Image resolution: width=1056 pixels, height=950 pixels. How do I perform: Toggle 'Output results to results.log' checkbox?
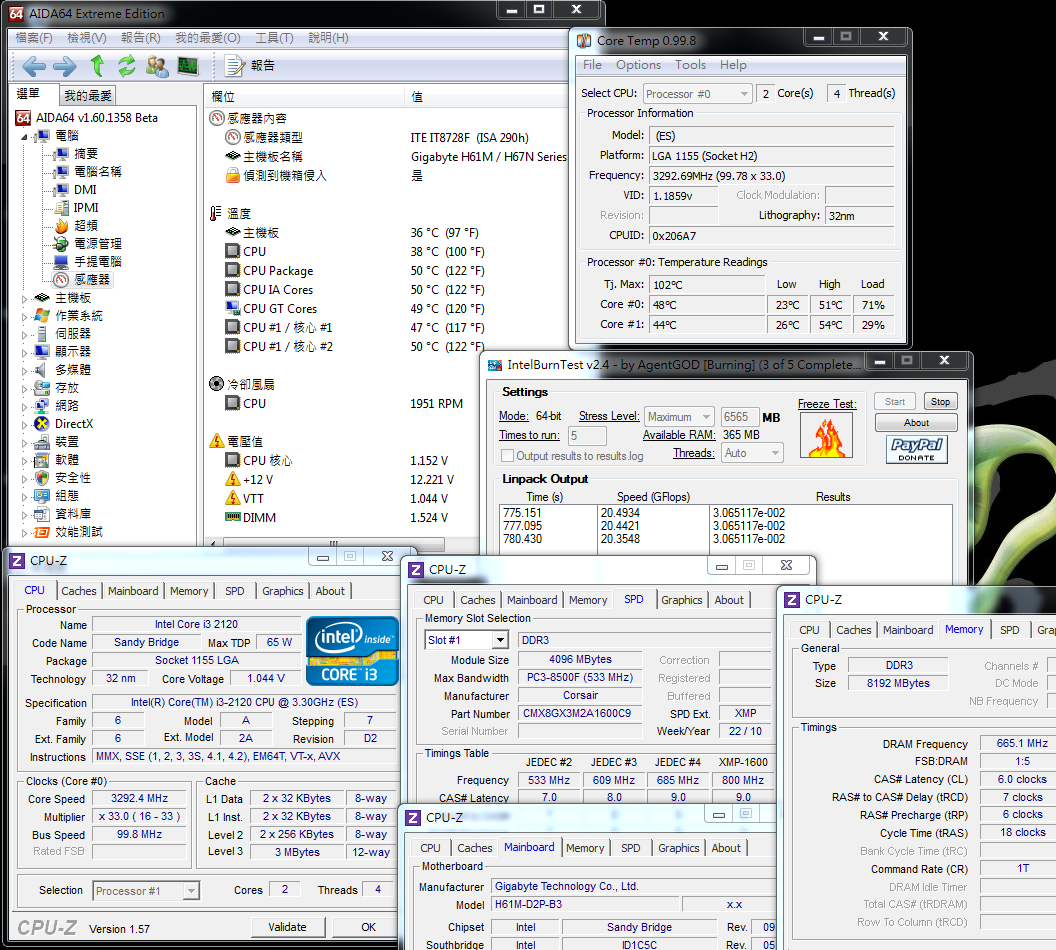[507, 456]
